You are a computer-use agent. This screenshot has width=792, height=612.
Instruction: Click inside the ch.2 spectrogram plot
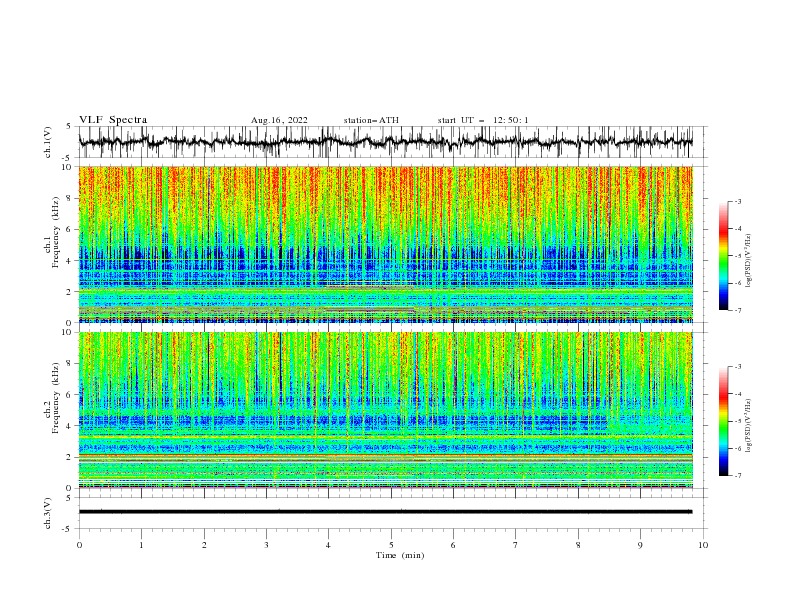tap(385, 410)
